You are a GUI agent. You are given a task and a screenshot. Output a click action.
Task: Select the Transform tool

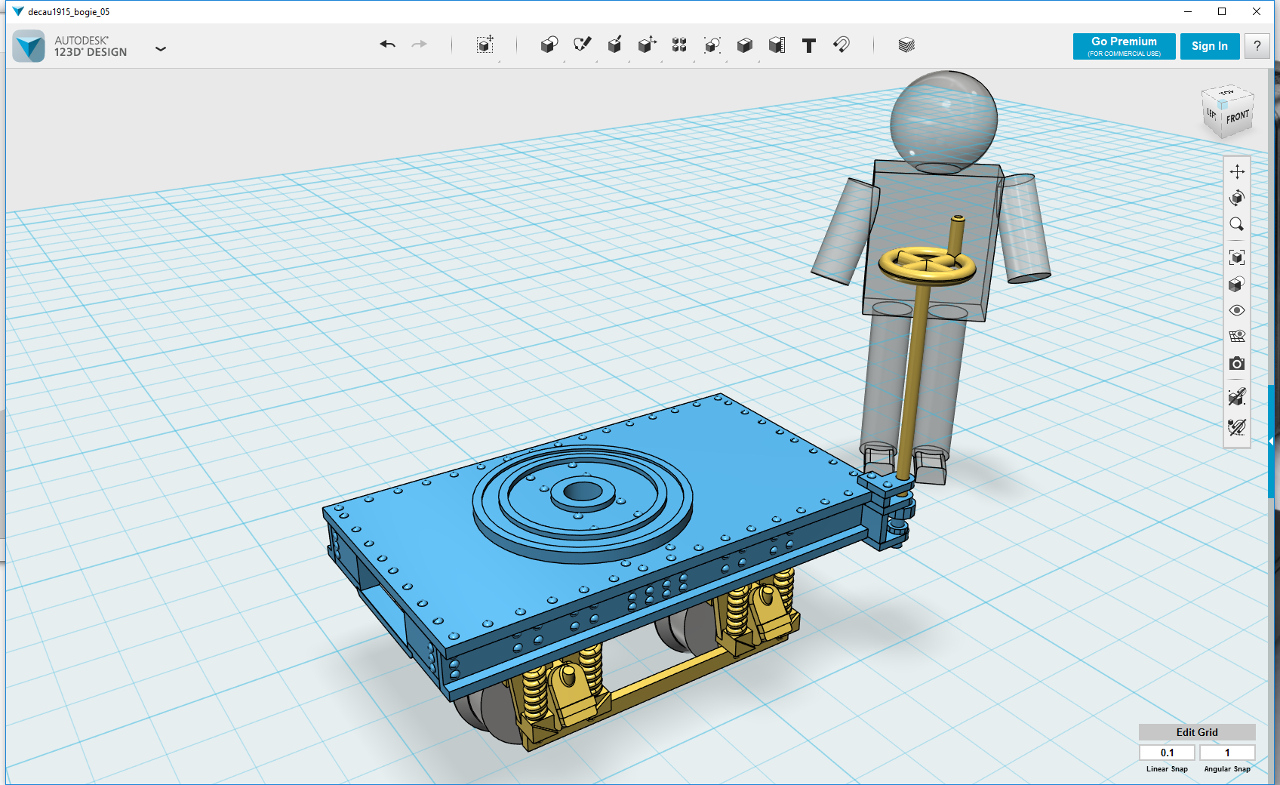click(485, 45)
